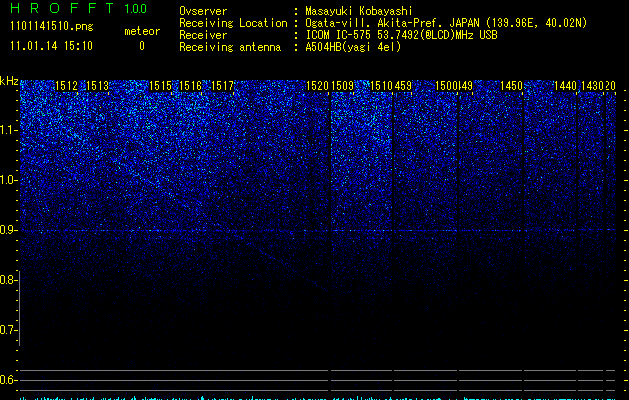Select the version number 1.0.0
Screen dimensions: 629x400
(x=136, y=9)
